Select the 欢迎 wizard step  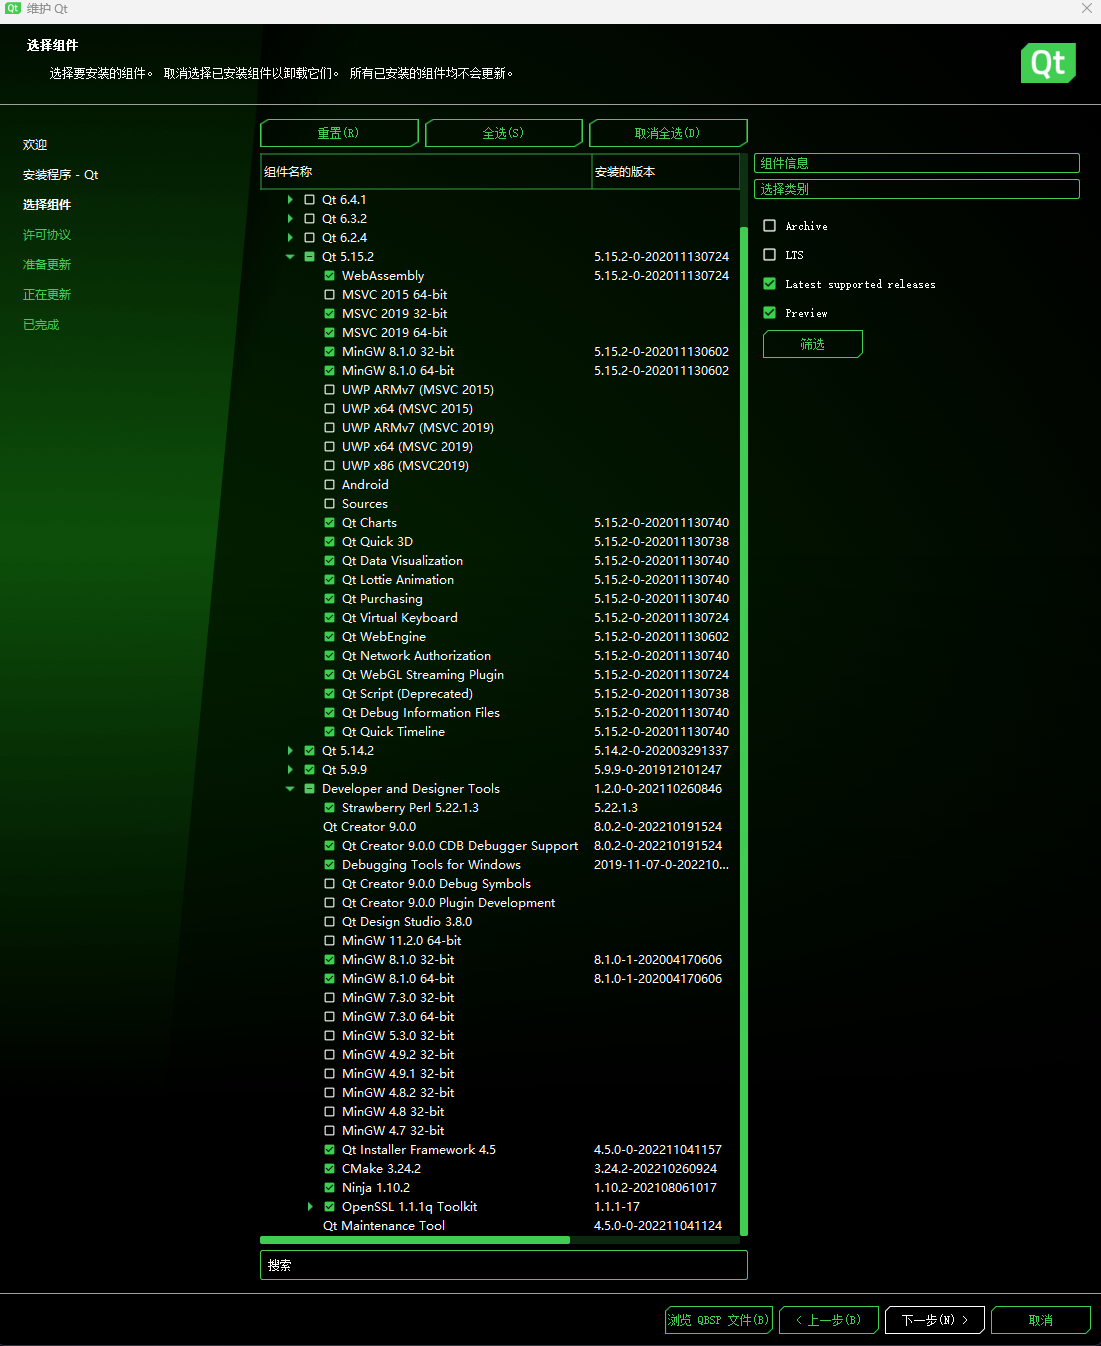pos(35,145)
